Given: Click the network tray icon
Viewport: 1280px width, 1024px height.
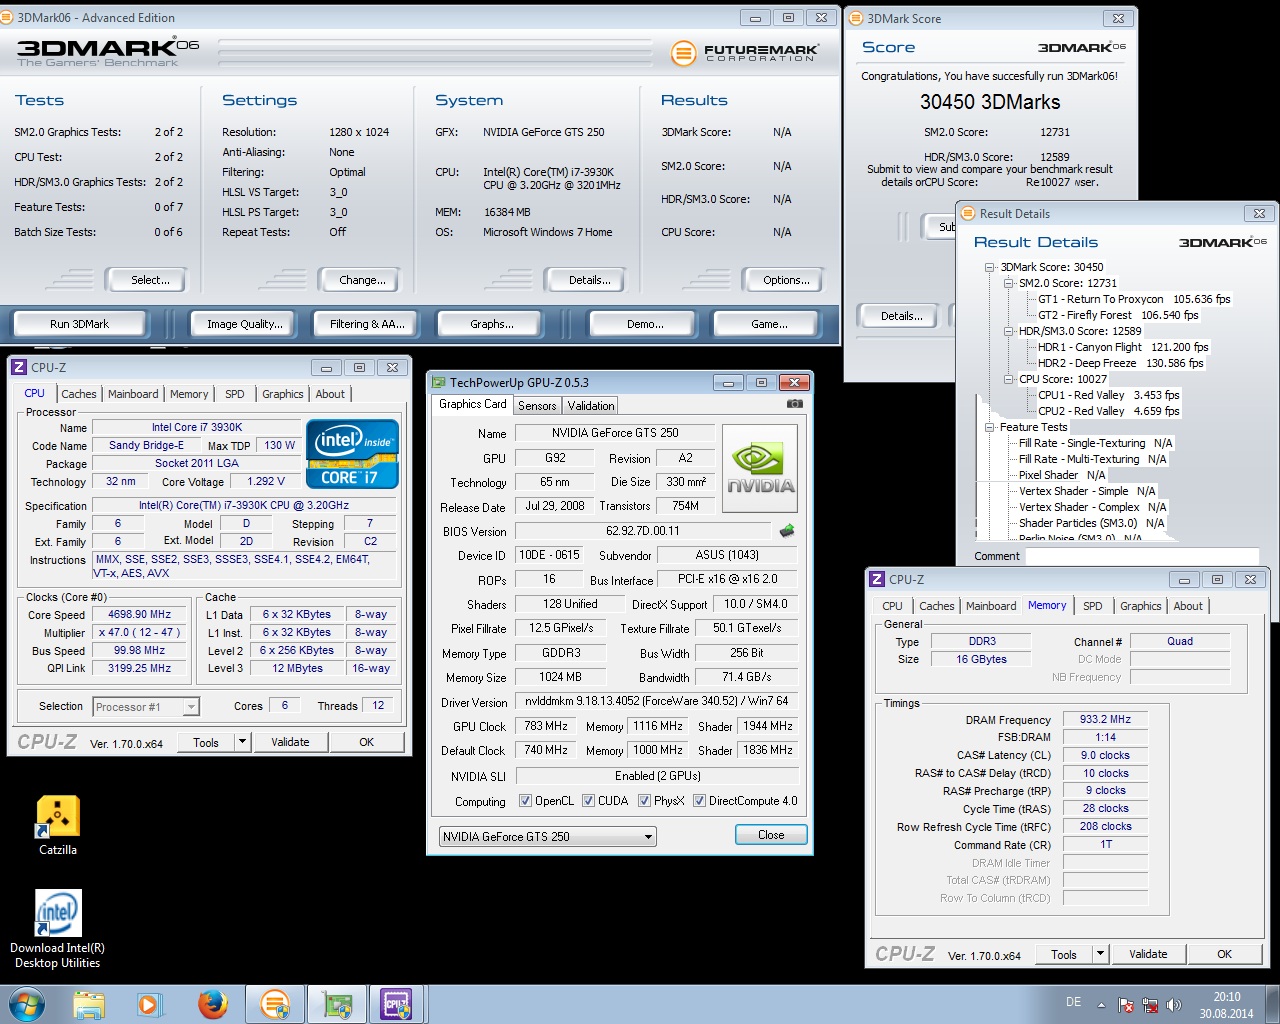Looking at the screenshot, I should tap(1150, 1005).
